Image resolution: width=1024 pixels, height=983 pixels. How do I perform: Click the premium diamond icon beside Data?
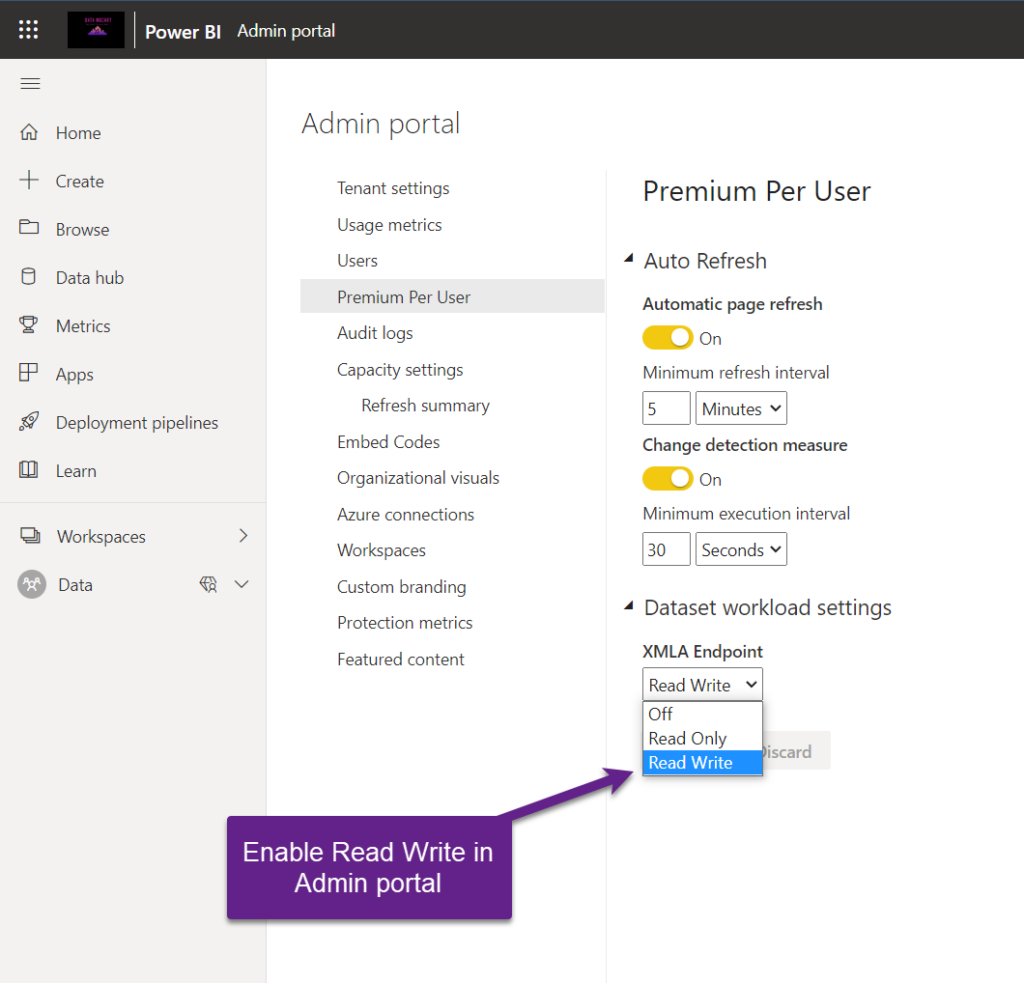point(208,585)
